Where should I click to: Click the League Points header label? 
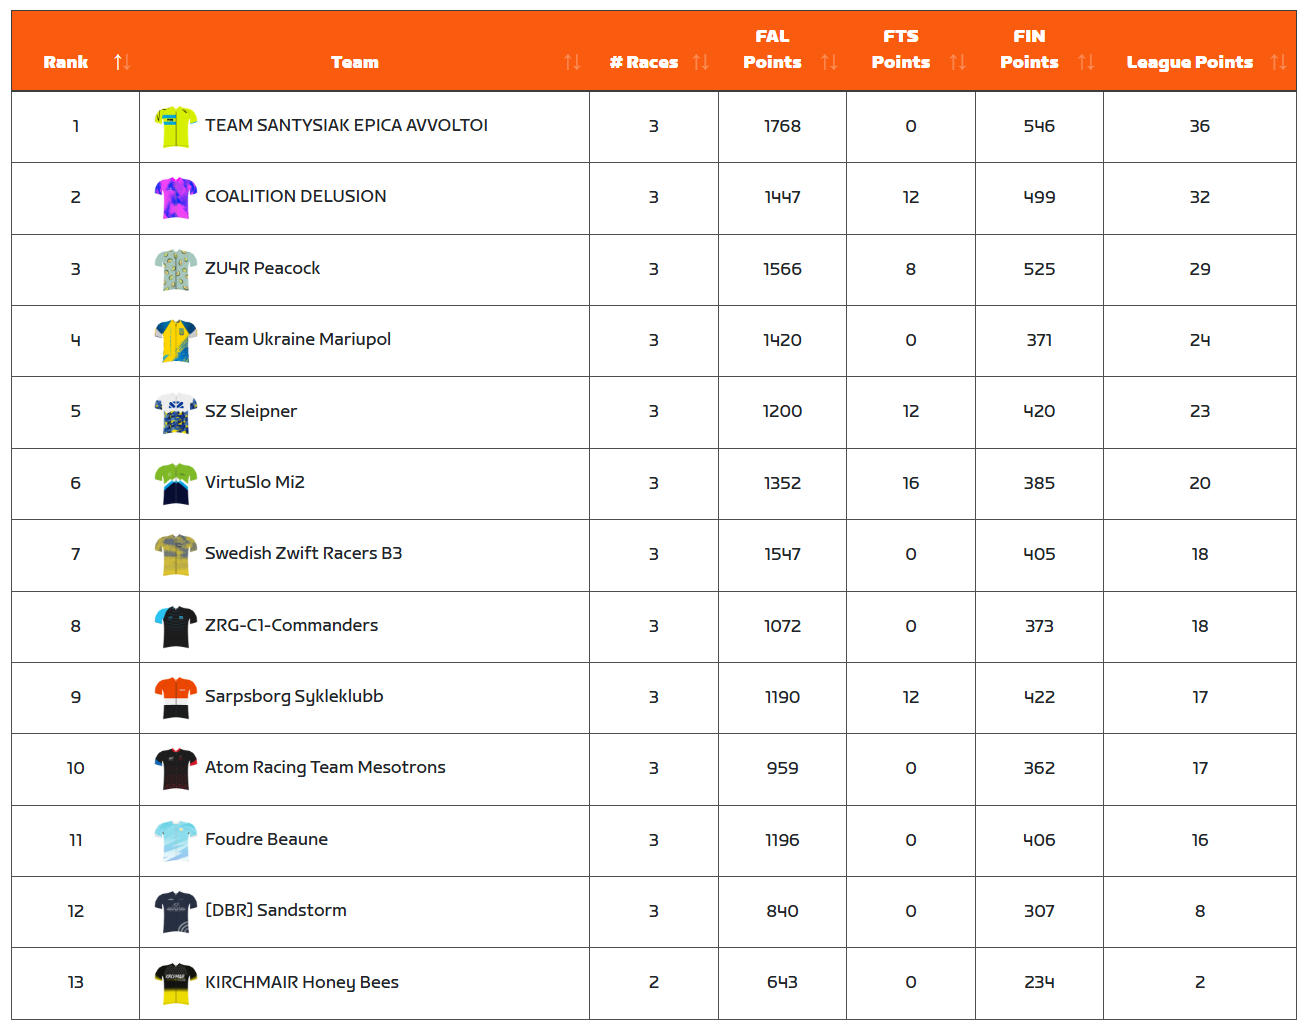click(x=1189, y=62)
